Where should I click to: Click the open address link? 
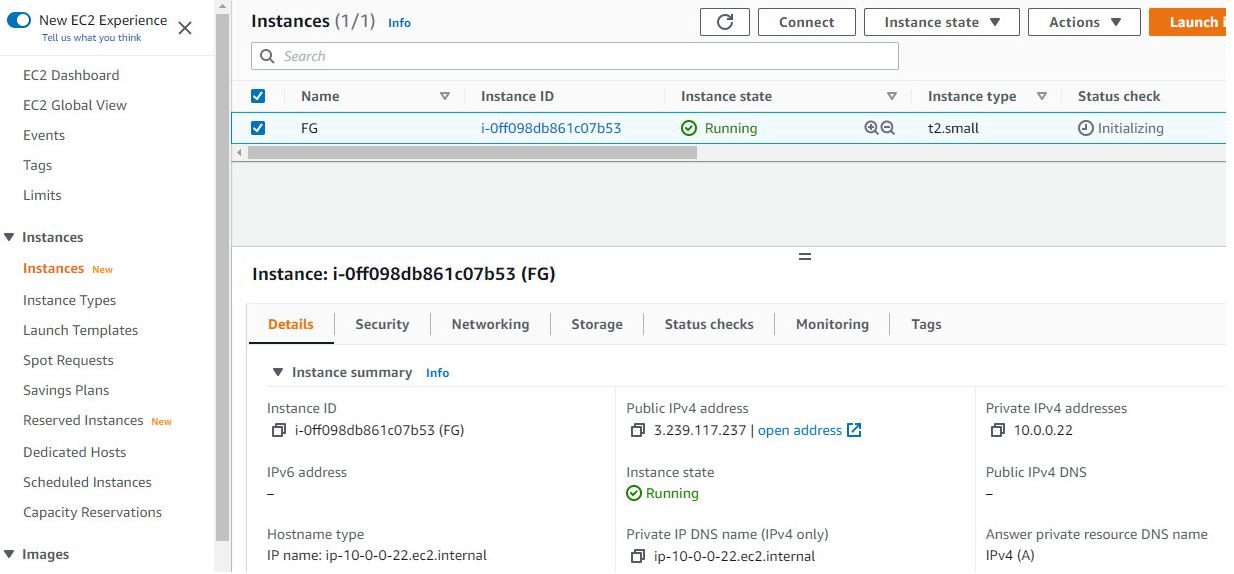click(x=800, y=430)
